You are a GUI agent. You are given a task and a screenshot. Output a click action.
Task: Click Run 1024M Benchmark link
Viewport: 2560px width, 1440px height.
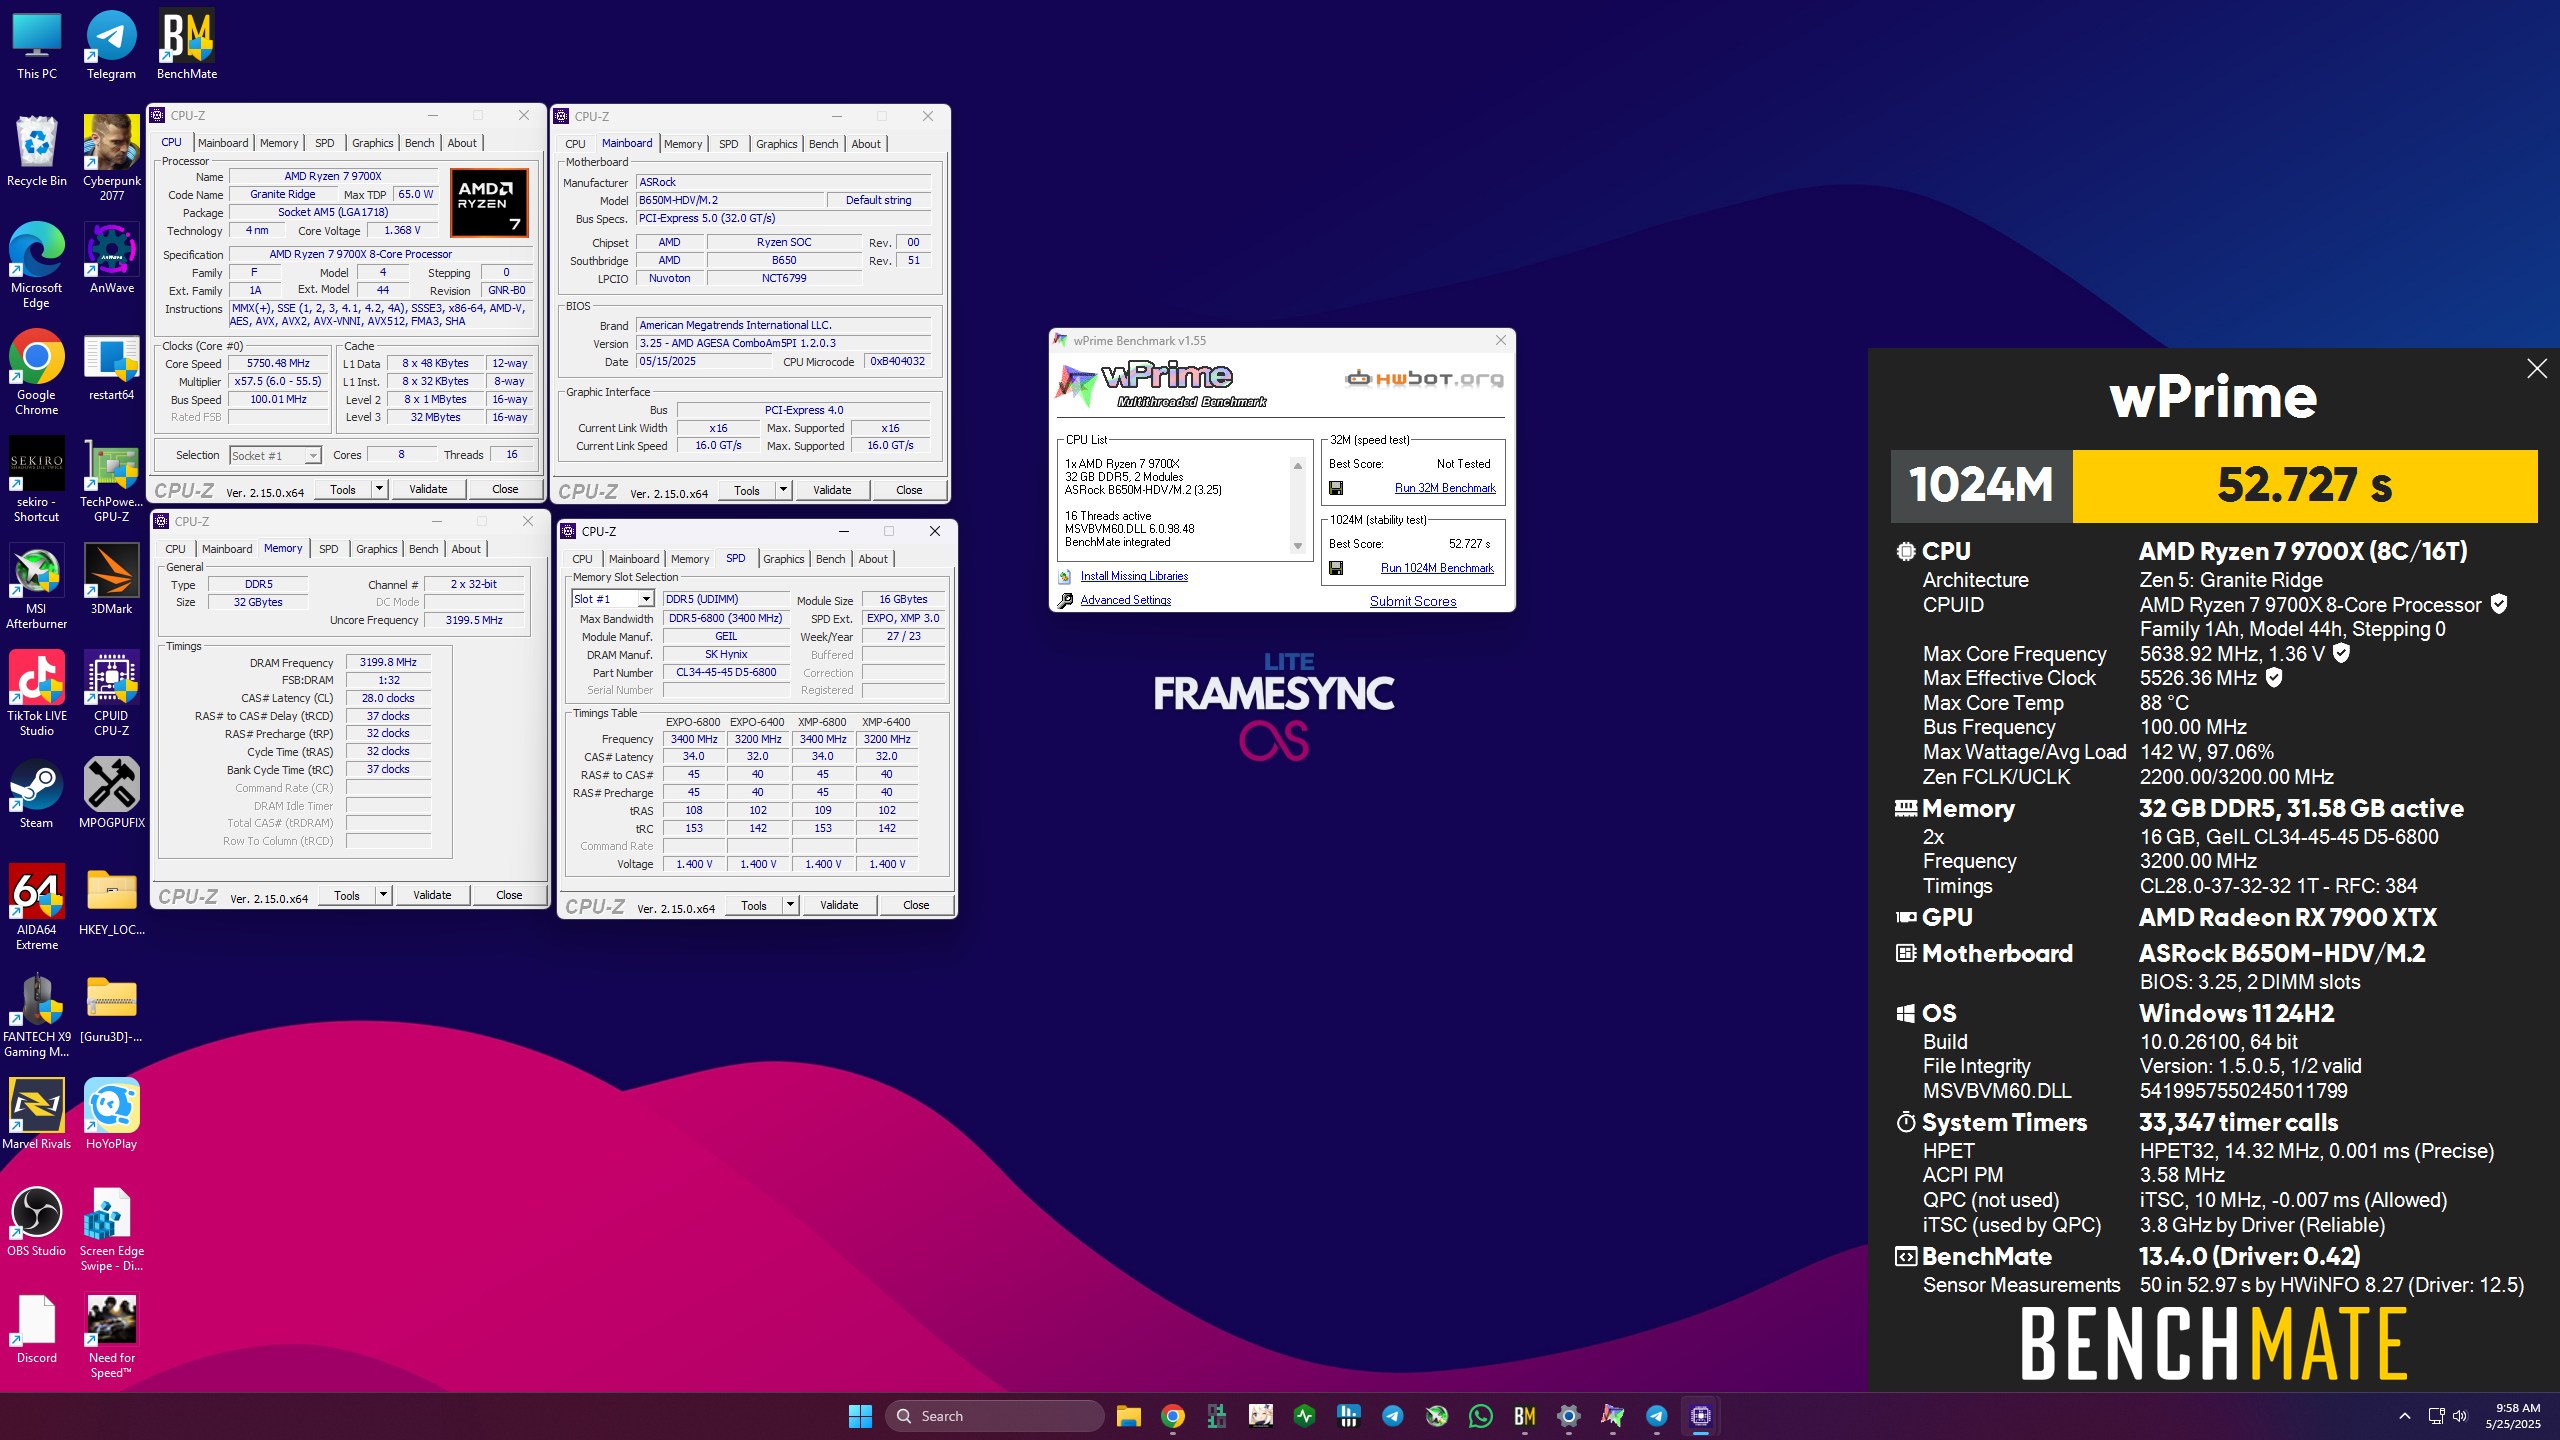pos(1437,568)
